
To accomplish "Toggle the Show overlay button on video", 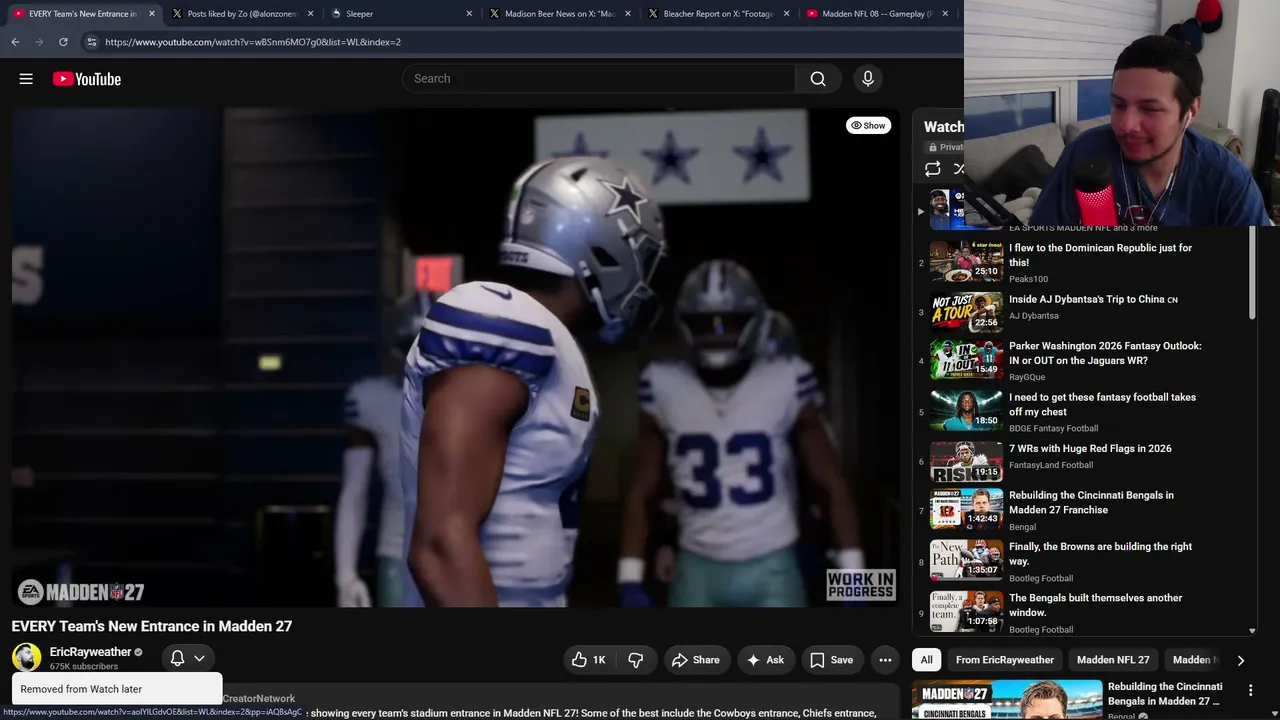I will 868,125.
